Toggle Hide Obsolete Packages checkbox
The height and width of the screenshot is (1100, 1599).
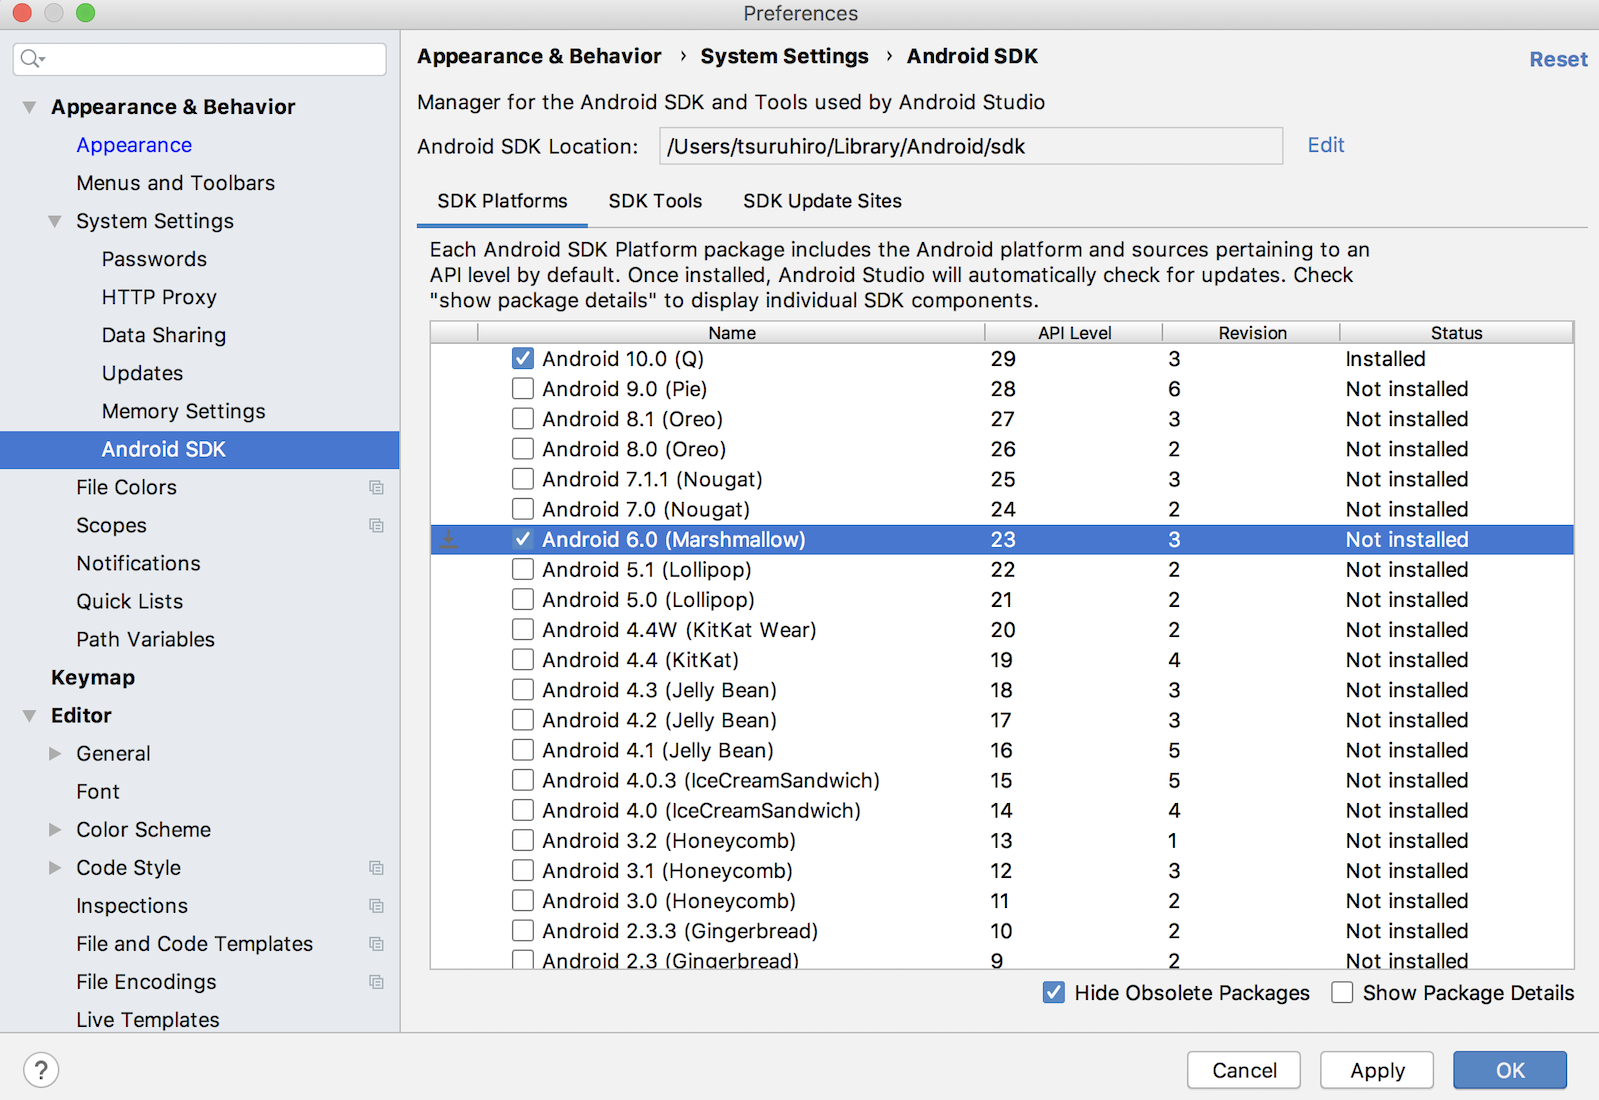pyautogui.click(x=1053, y=993)
